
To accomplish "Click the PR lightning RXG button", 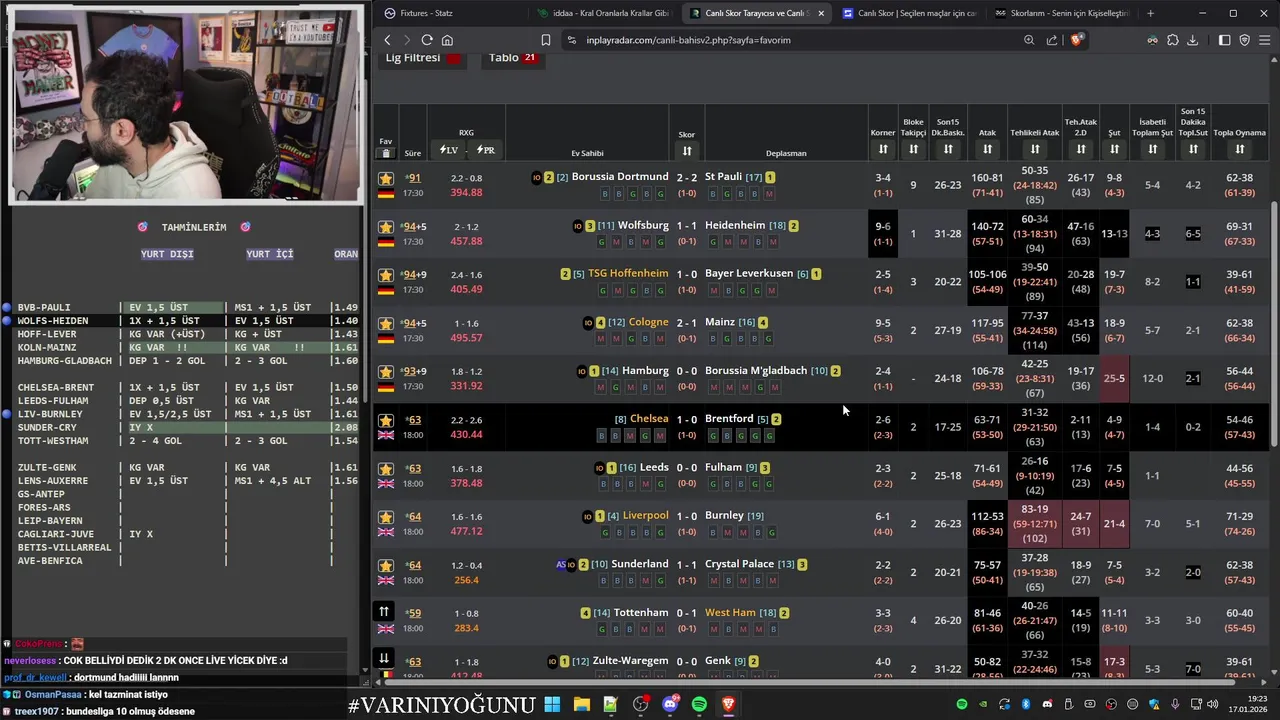I will [485, 150].
